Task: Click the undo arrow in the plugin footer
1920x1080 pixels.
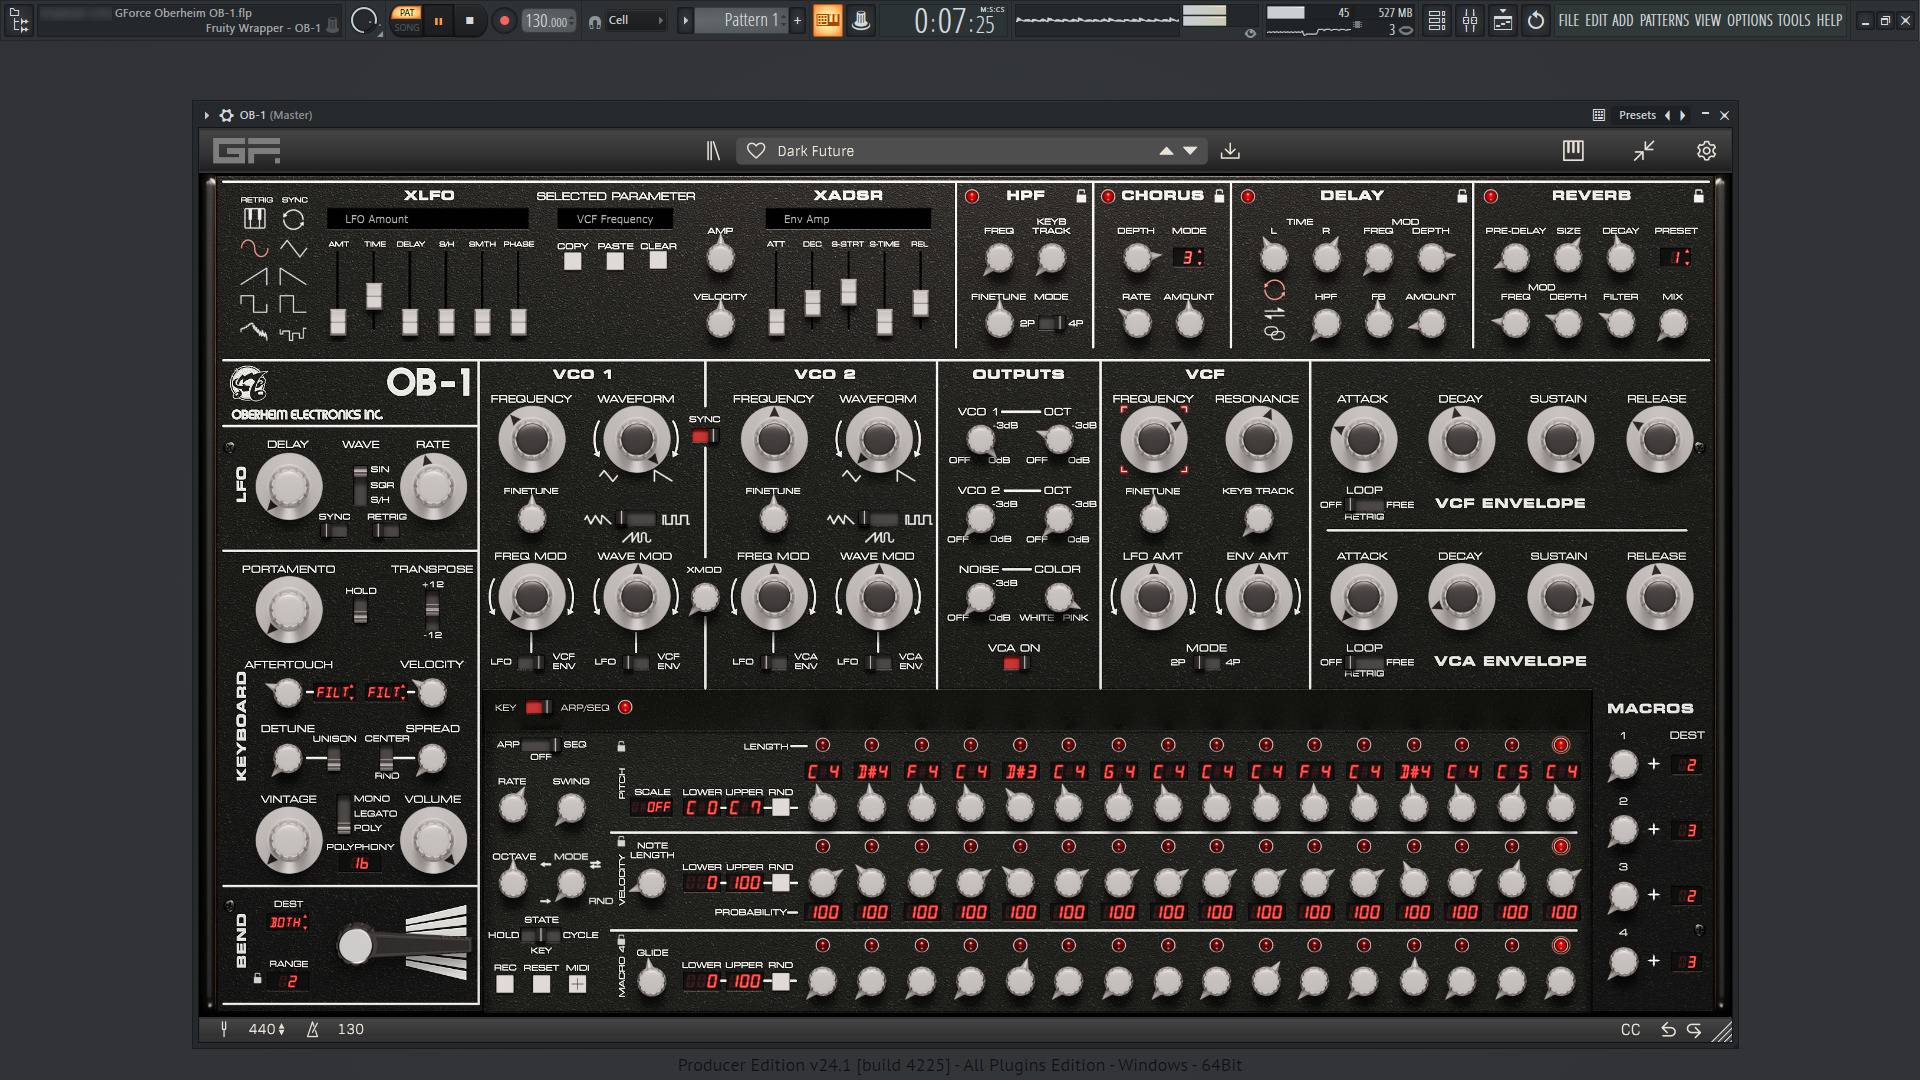Action: coord(1667,1029)
